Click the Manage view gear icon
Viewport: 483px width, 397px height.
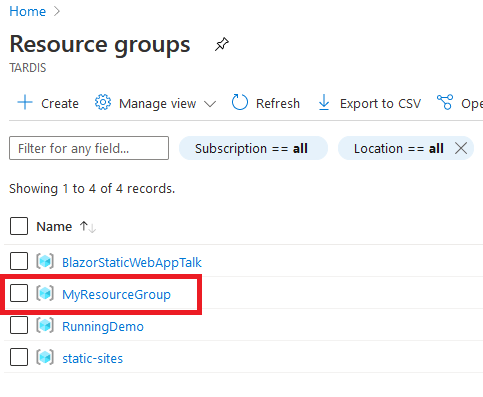[103, 102]
